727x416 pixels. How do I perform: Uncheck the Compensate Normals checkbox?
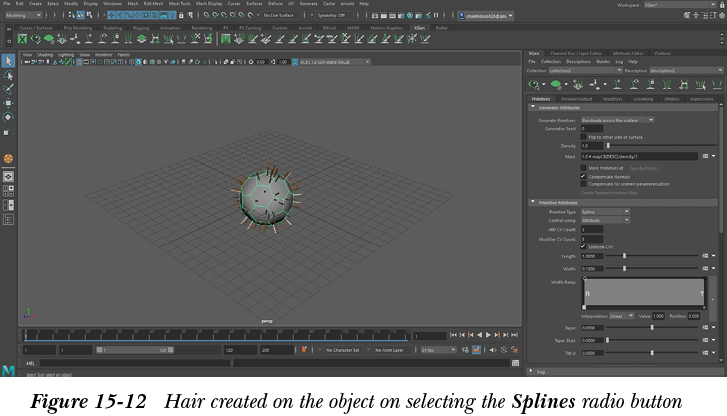click(x=584, y=176)
